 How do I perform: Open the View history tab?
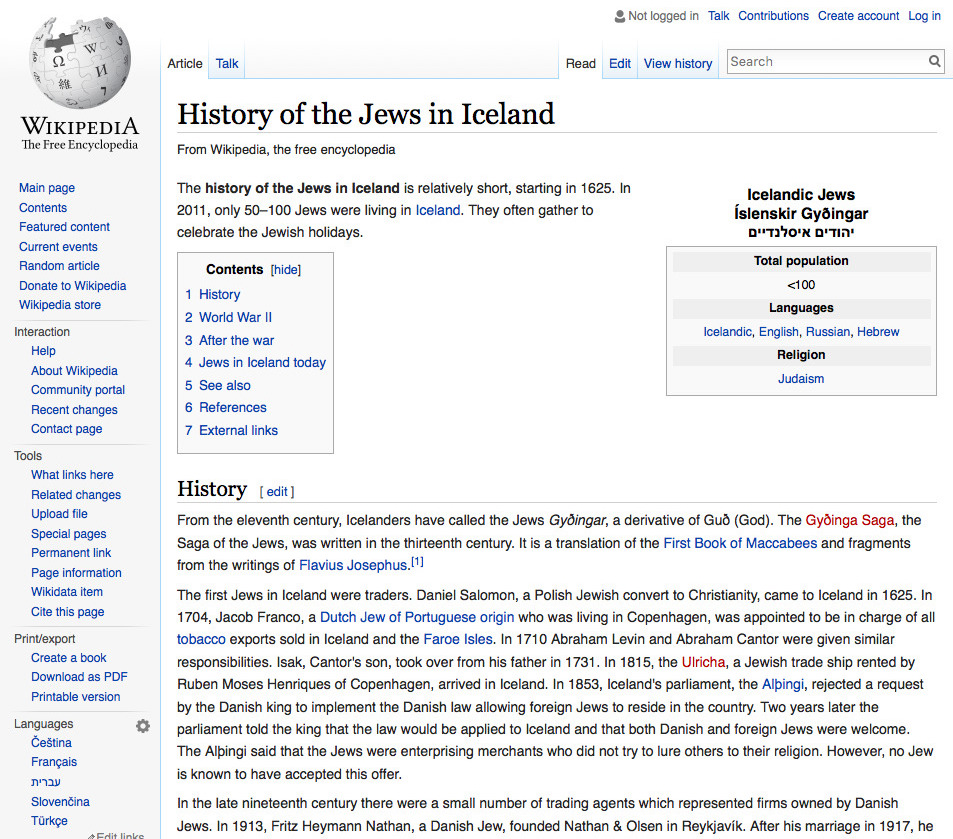click(x=677, y=63)
